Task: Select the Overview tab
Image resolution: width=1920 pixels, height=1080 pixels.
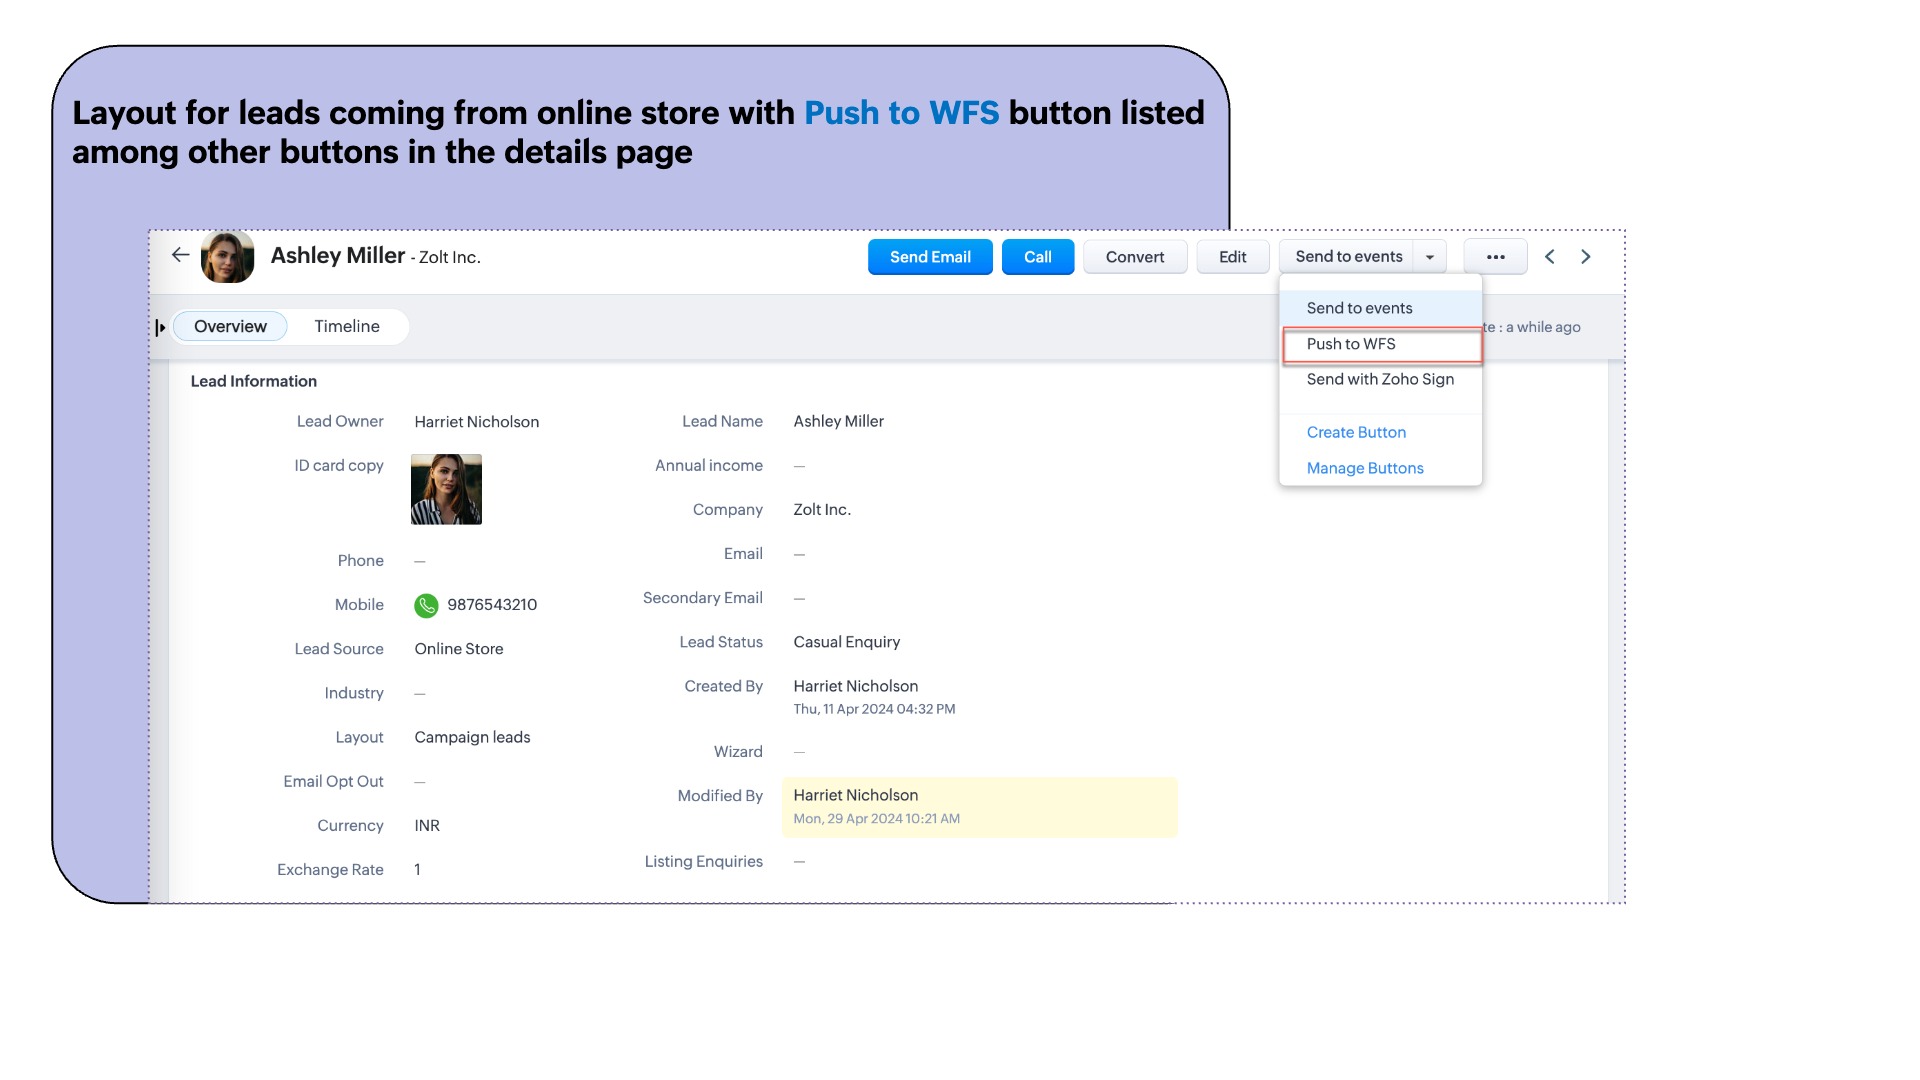Action: click(x=230, y=326)
